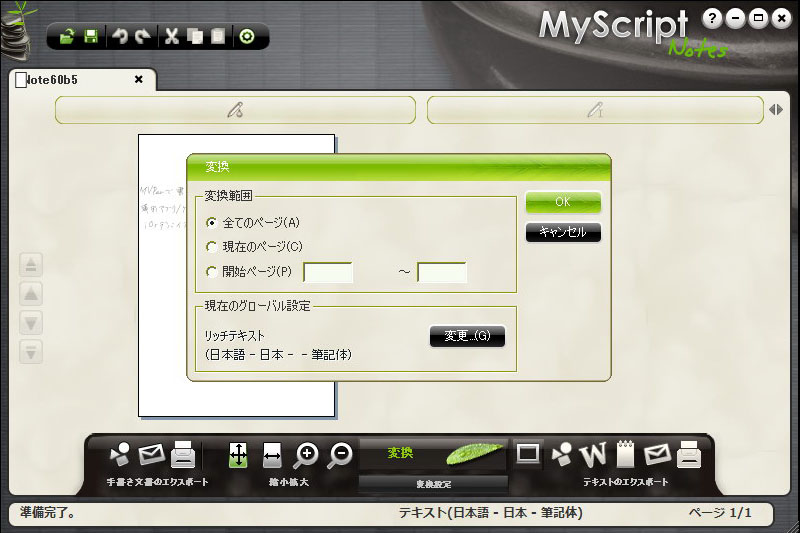Select 全てのページ(A) radio option
800x533 pixels.
coord(253,222)
